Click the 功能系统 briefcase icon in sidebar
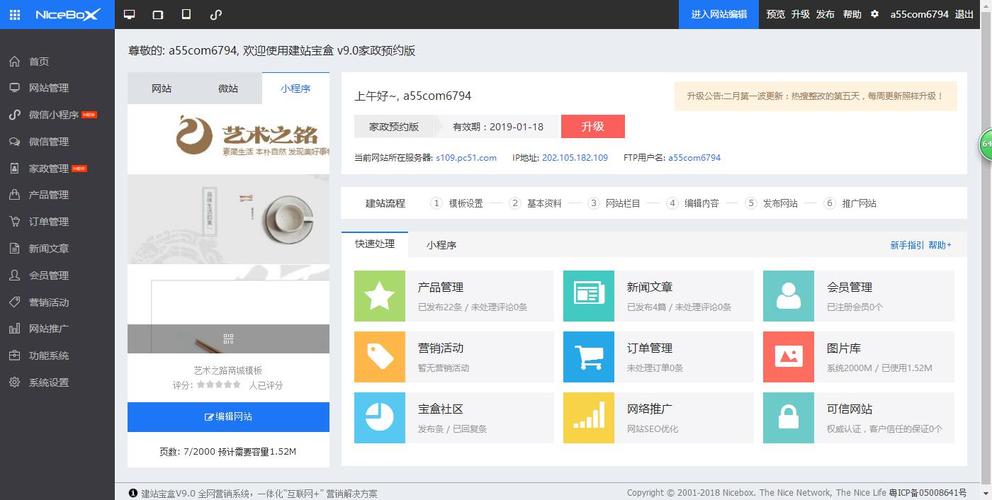Viewport: 992px width, 500px height. pyautogui.click(x=15, y=355)
